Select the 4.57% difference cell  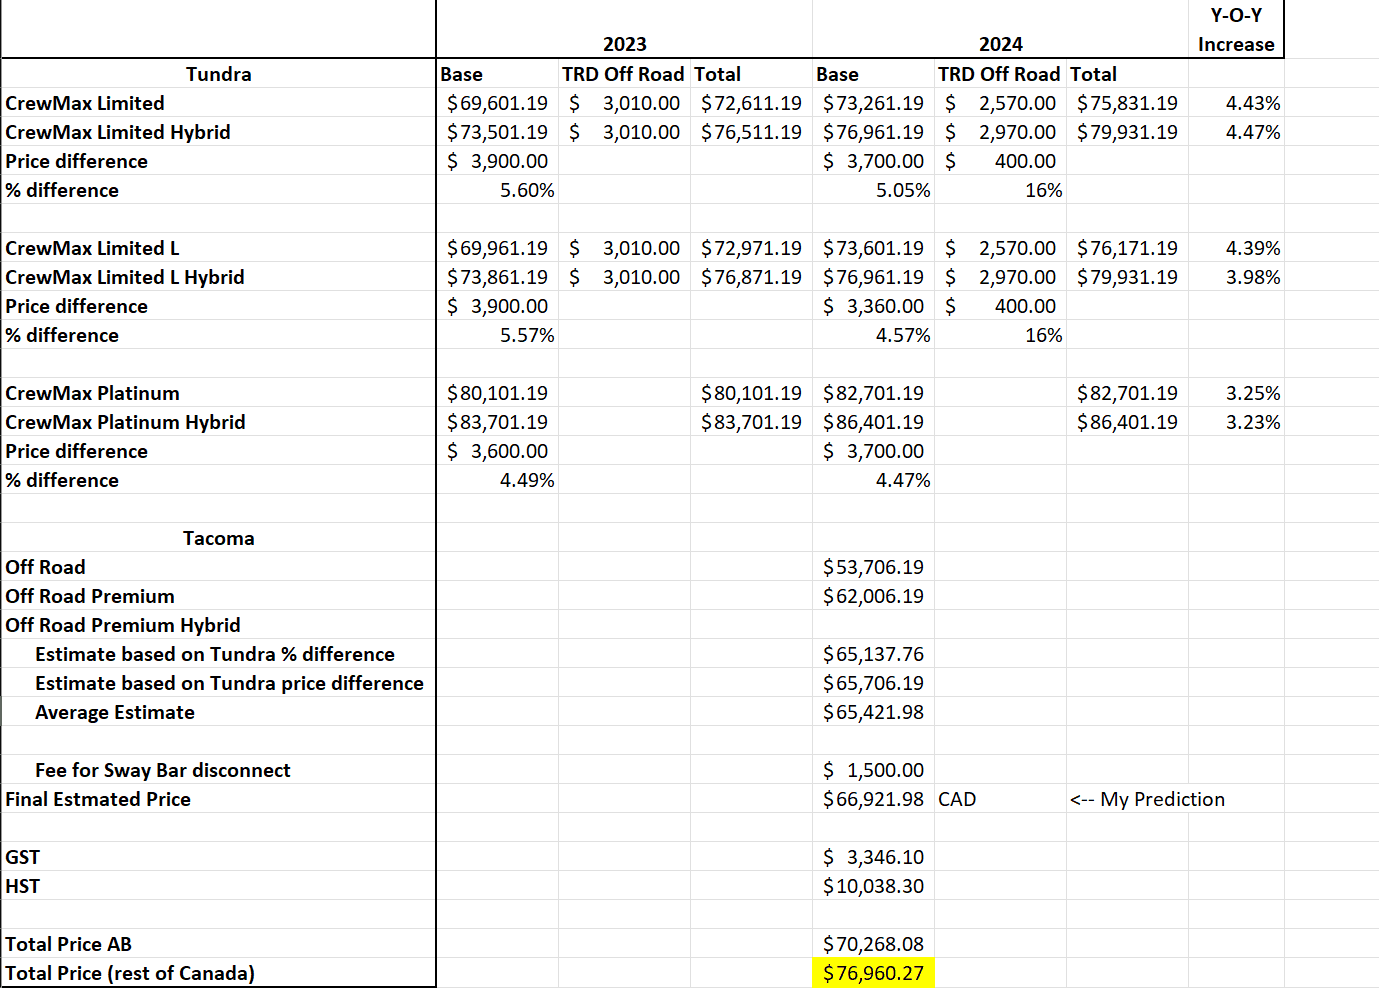click(x=902, y=335)
